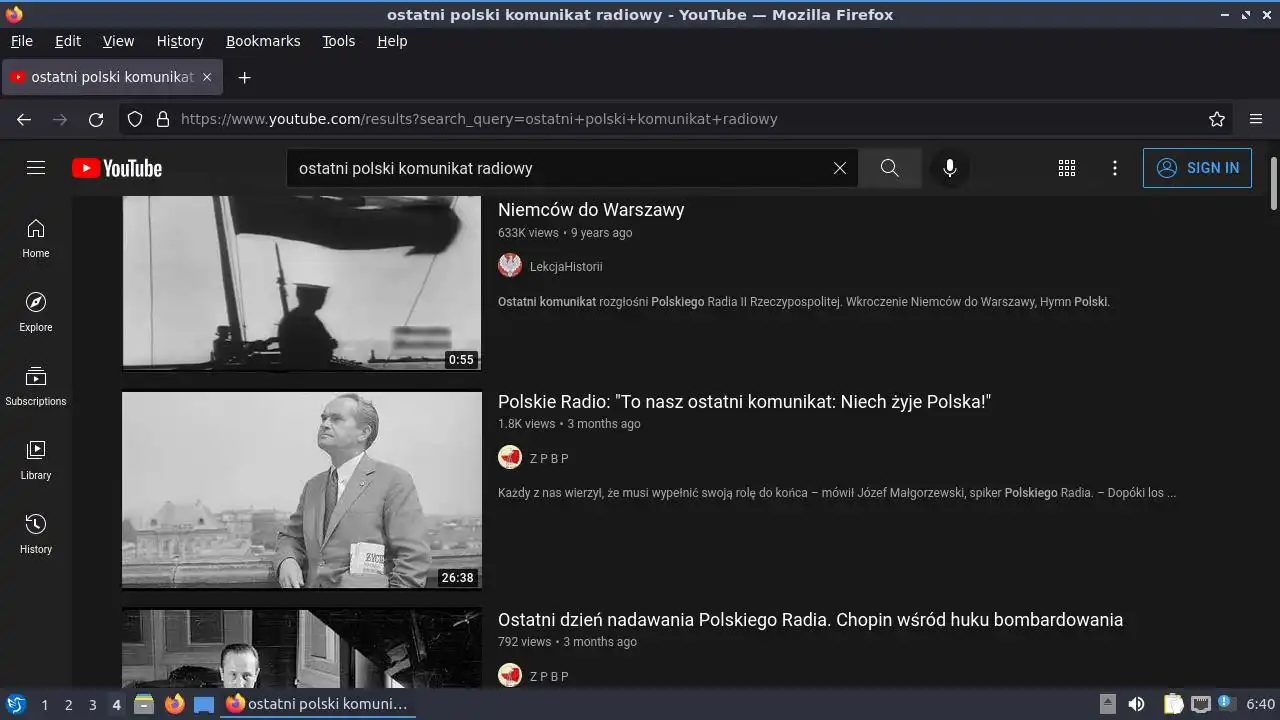The width and height of the screenshot is (1280, 720).
Task: Open the system start menu icon in taskbar
Action: pyautogui.click(x=15, y=704)
